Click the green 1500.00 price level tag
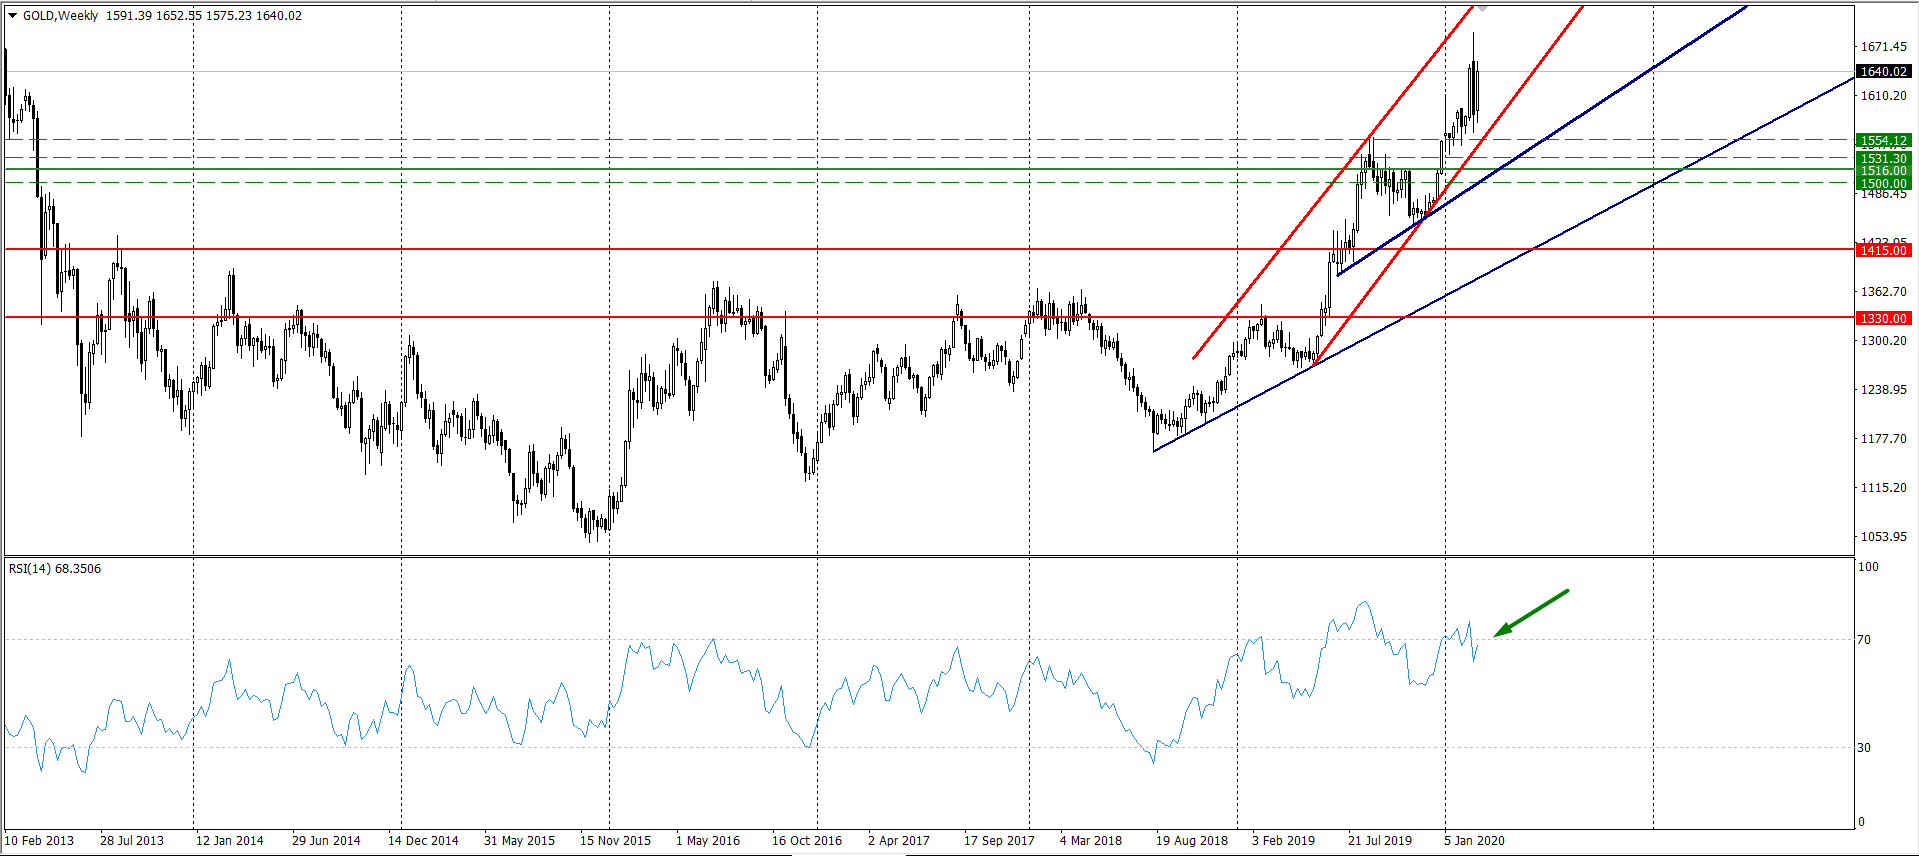 click(x=1883, y=184)
